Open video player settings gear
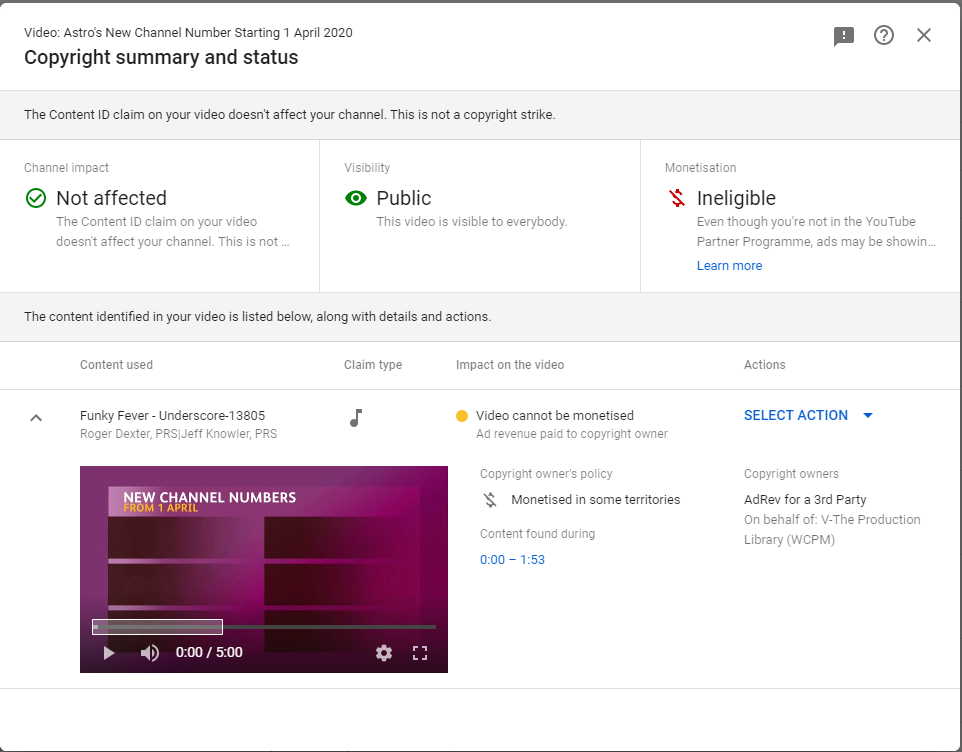The width and height of the screenshot is (962, 752). pos(384,653)
